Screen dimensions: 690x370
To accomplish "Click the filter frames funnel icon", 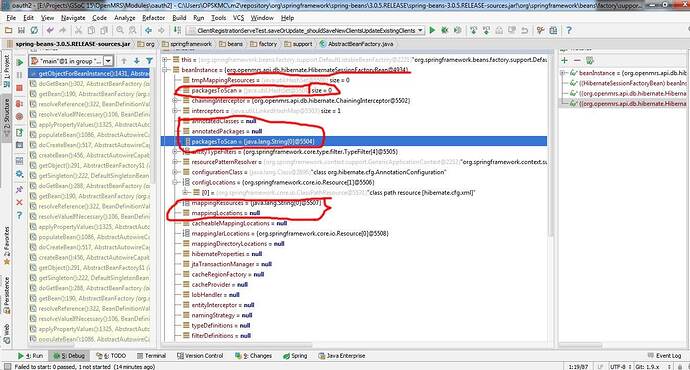I will click(149, 61).
